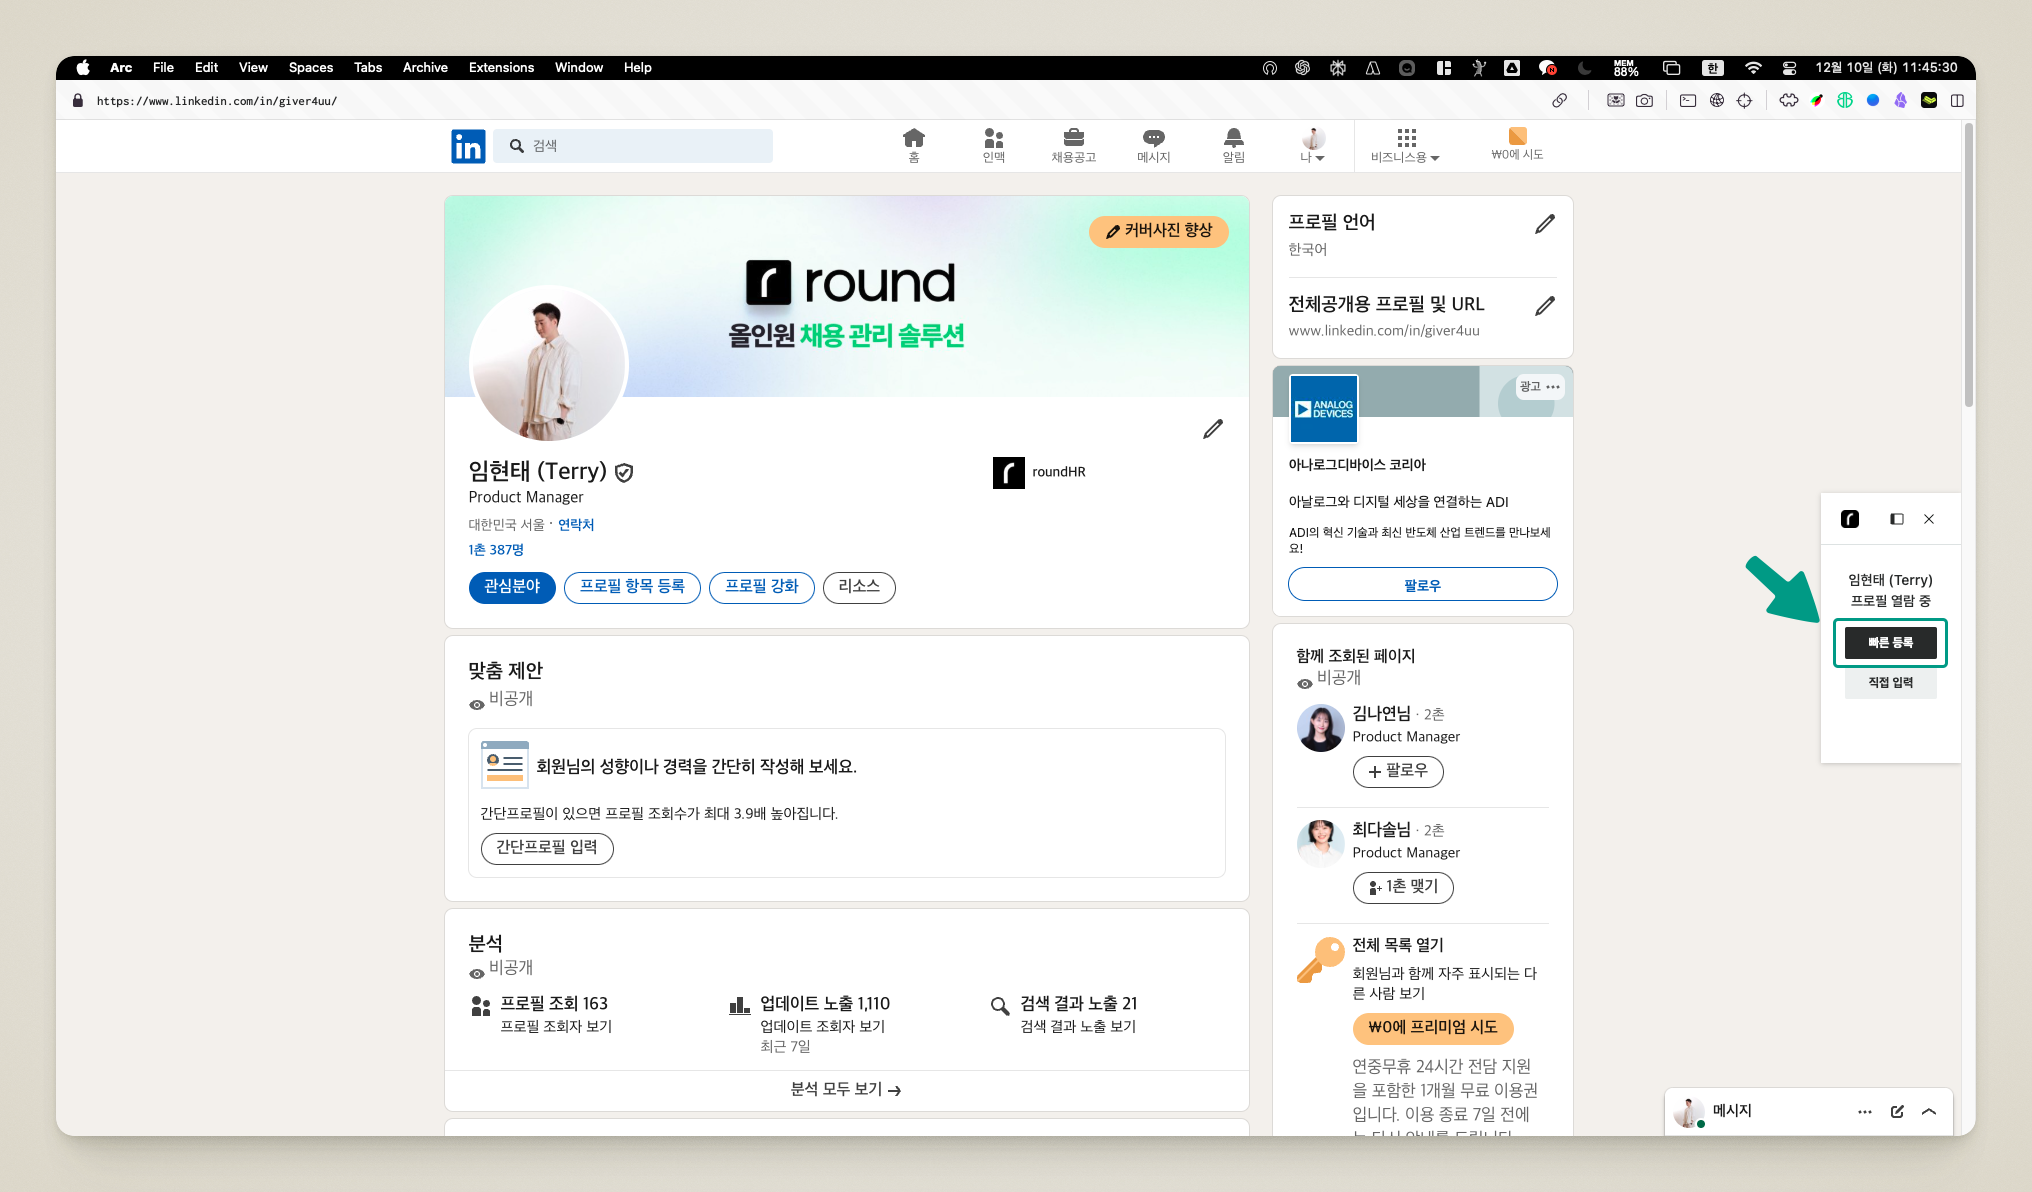Edit profile language with pencil icon
This screenshot has width=2032, height=1192.
pyautogui.click(x=1545, y=224)
